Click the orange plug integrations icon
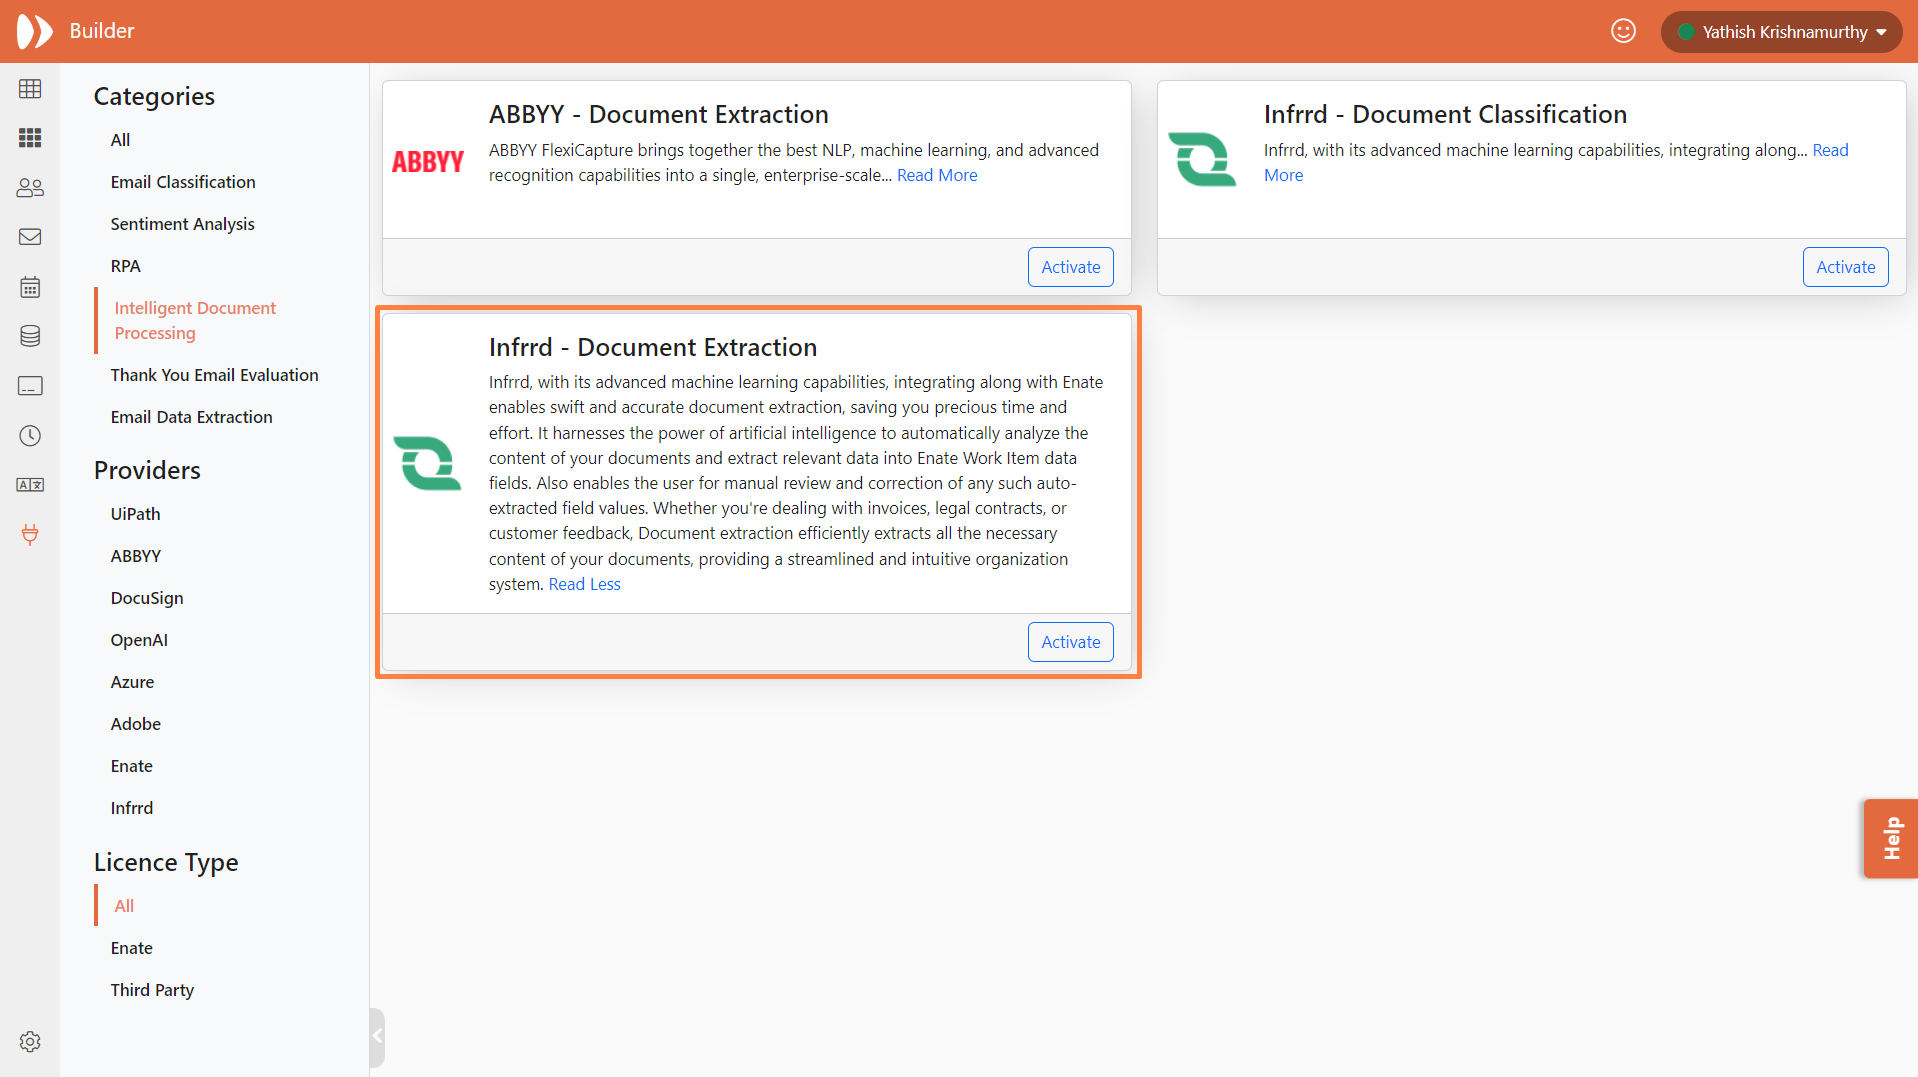Screen dimensions: 1918x1077 pyautogui.click(x=30, y=535)
